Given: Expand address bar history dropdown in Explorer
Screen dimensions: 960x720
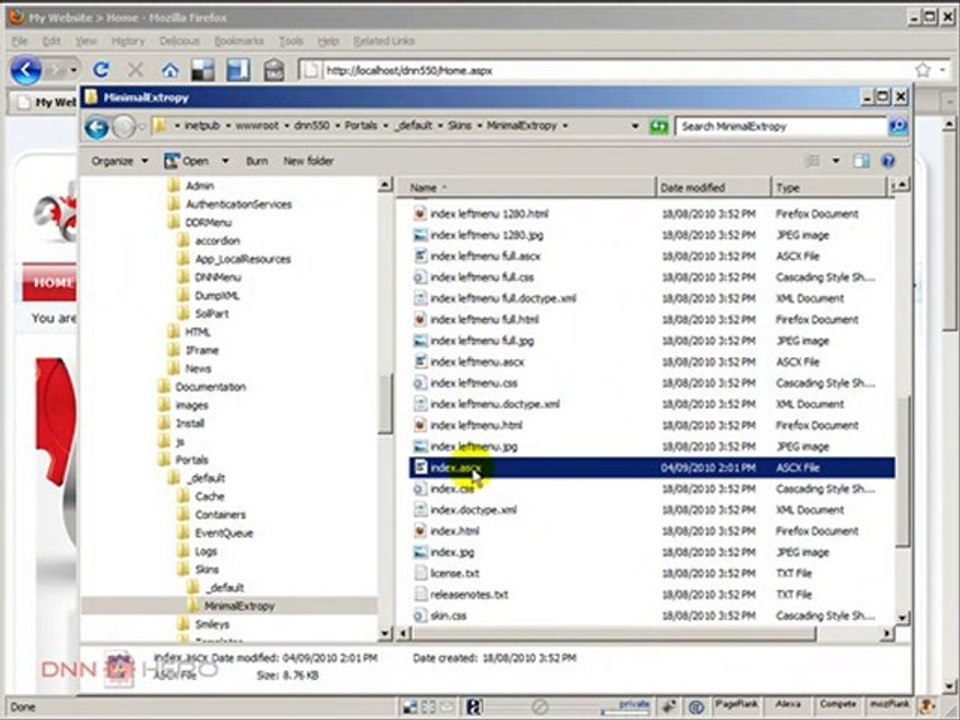Looking at the screenshot, I should (635, 126).
